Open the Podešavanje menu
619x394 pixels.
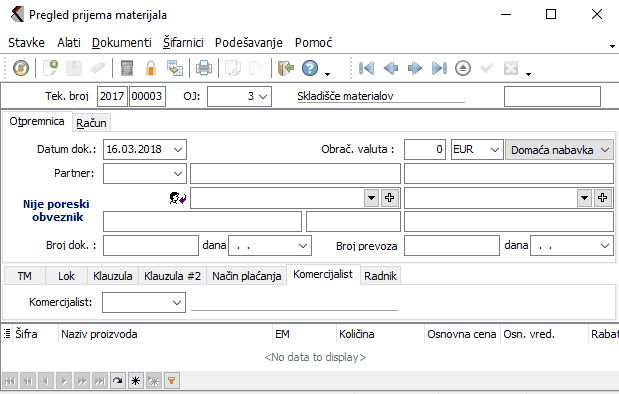coord(249,43)
